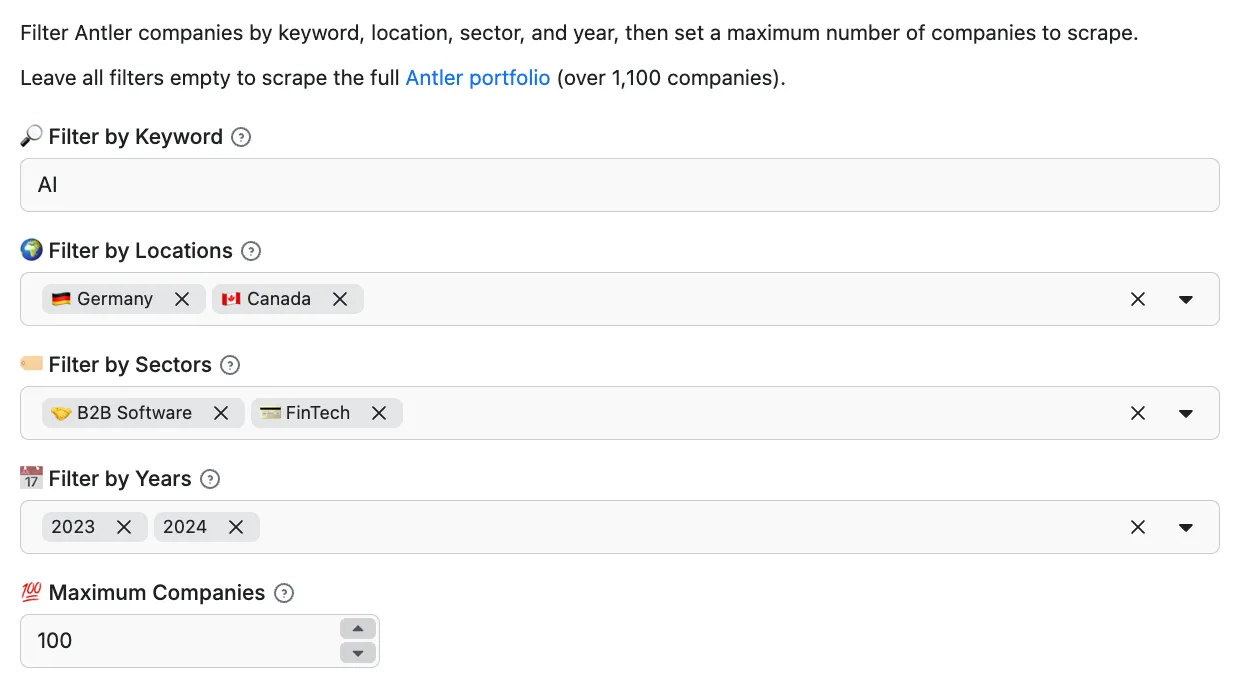Expand the Locations dropdown arrow
The width and height of the screenshot is (1241, 692).
pyautogui.click(x=1186, y=298)
